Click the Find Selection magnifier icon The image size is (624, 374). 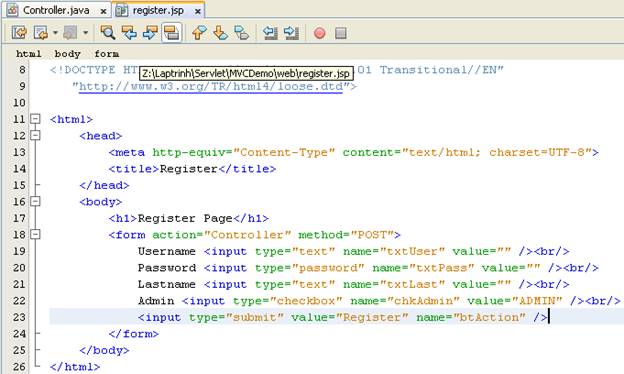(x=108, y=33)
